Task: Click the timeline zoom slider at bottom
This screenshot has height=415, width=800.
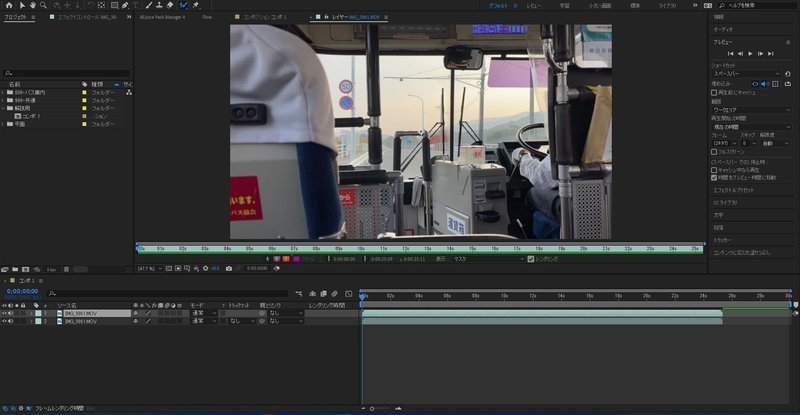Action: (x=380, y=408)
